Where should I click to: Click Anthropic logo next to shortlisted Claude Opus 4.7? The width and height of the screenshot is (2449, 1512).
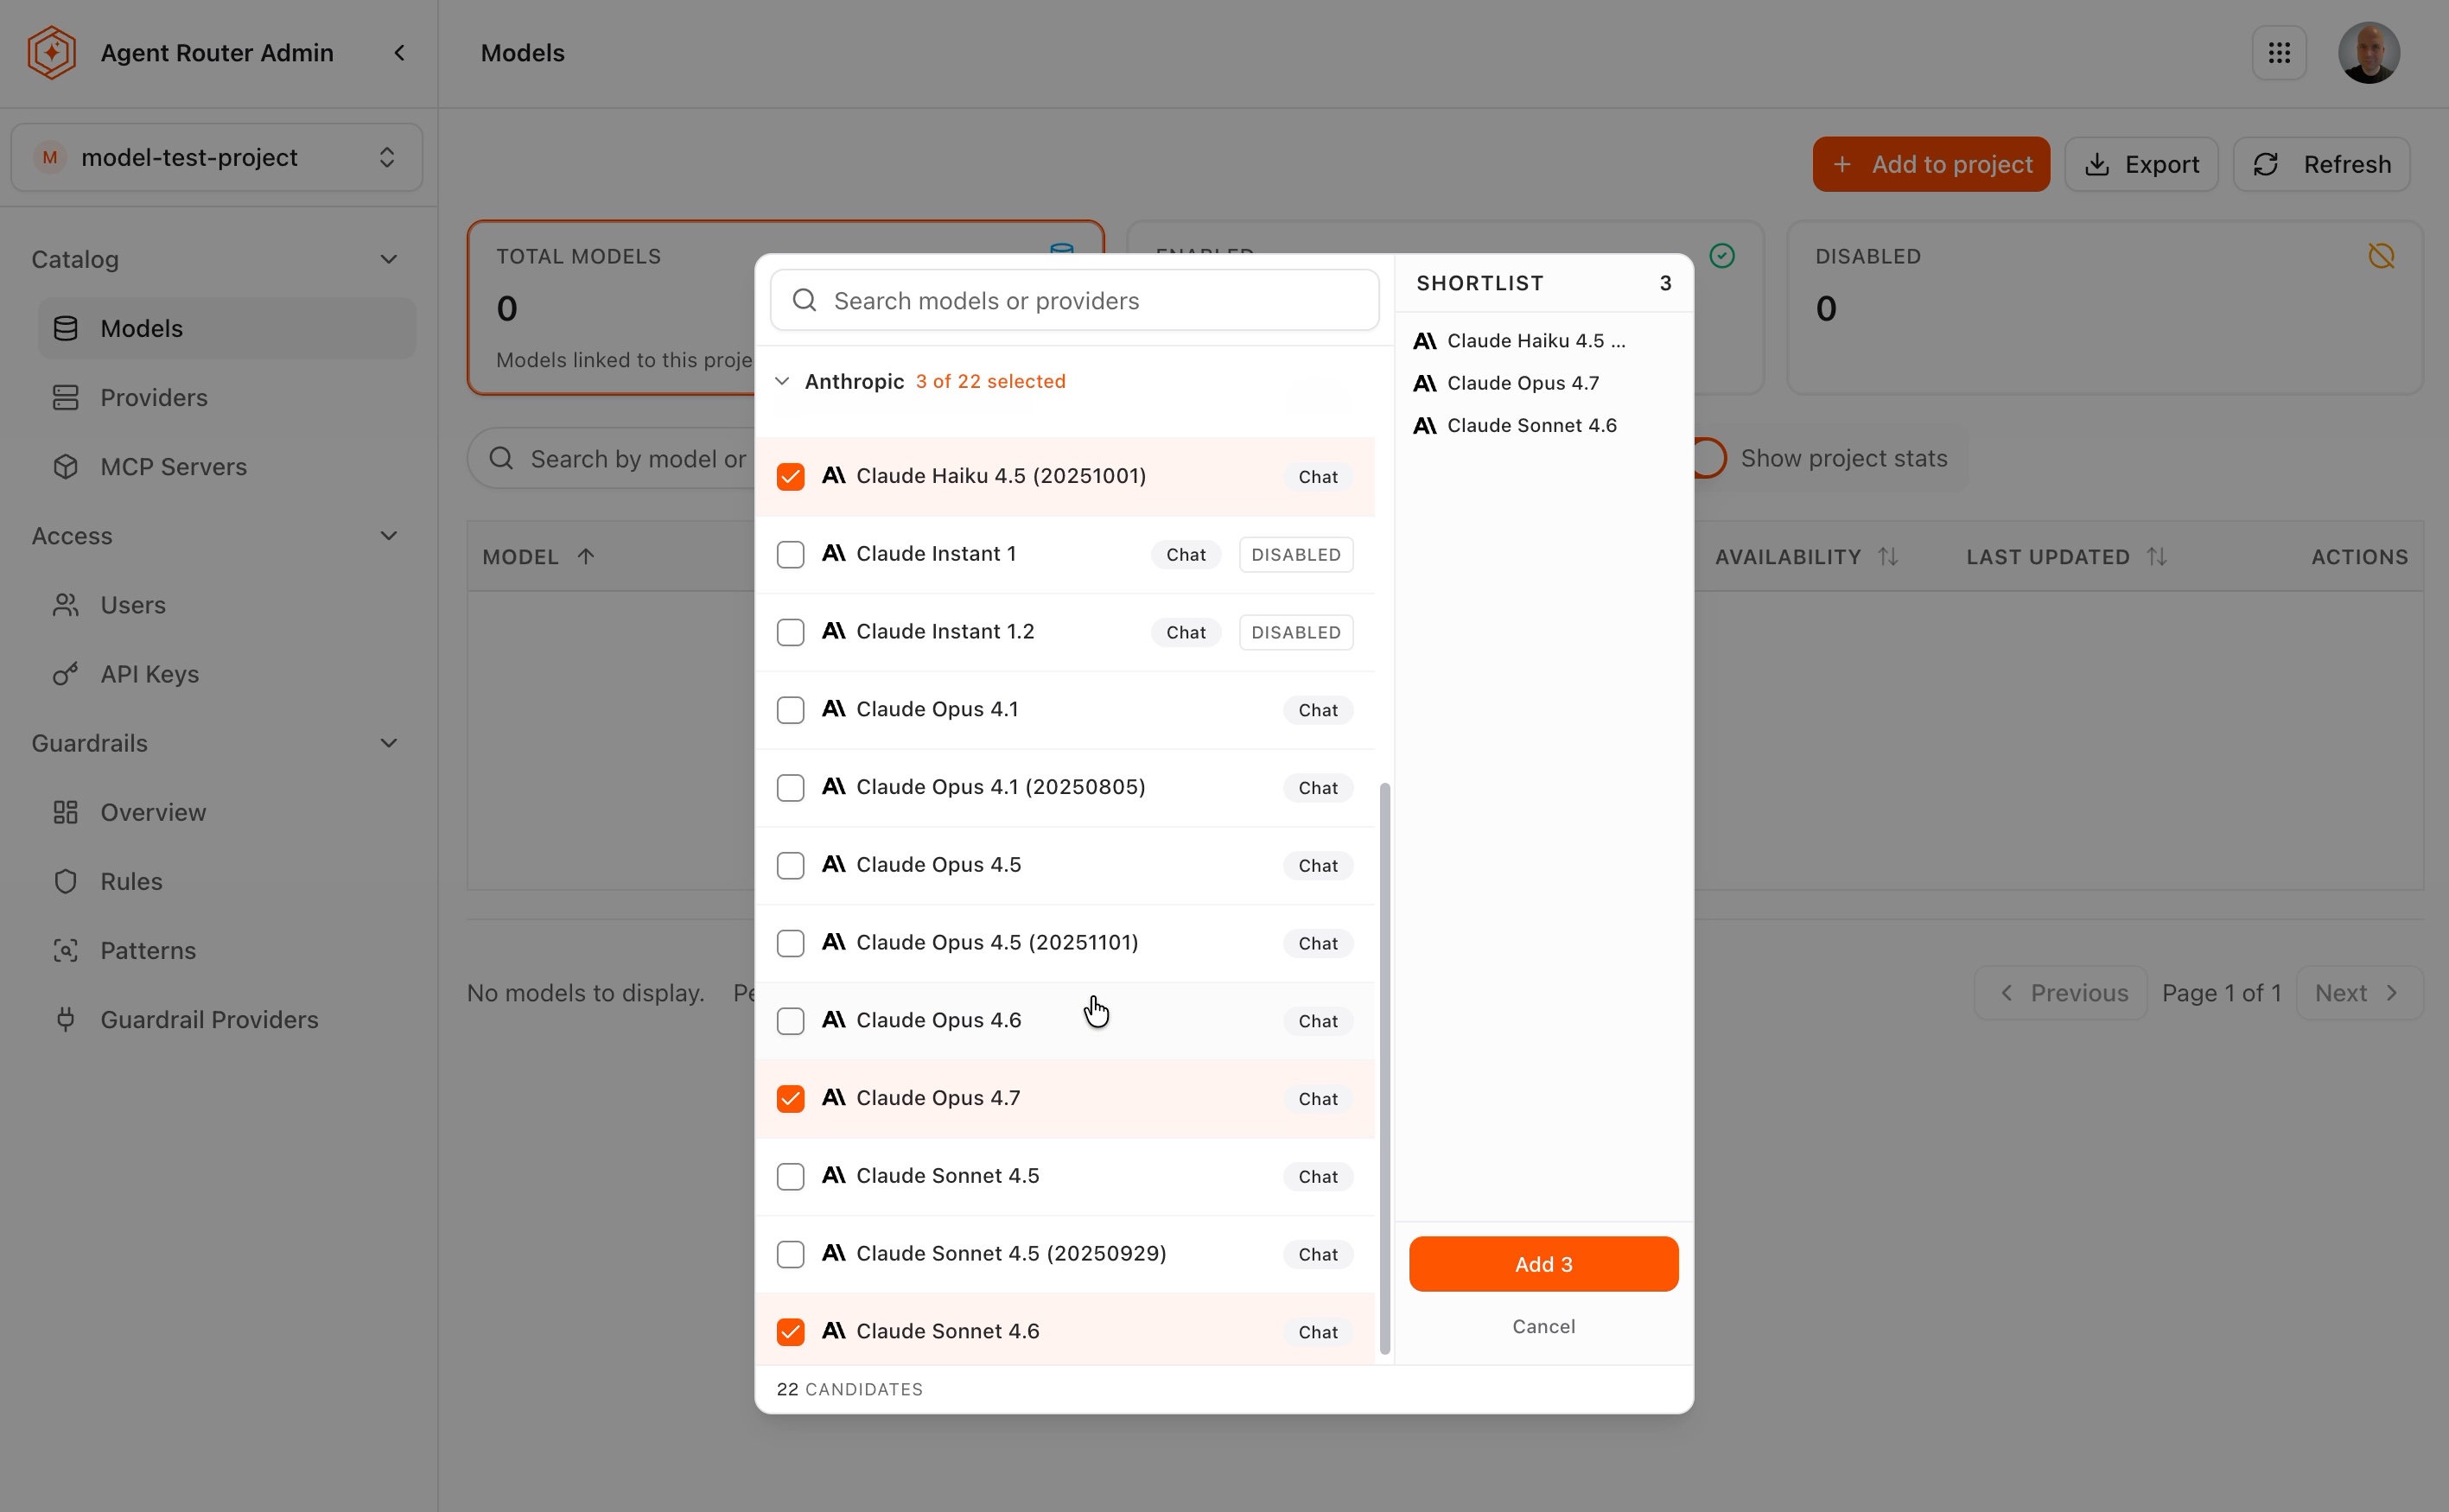(1425, 383)
